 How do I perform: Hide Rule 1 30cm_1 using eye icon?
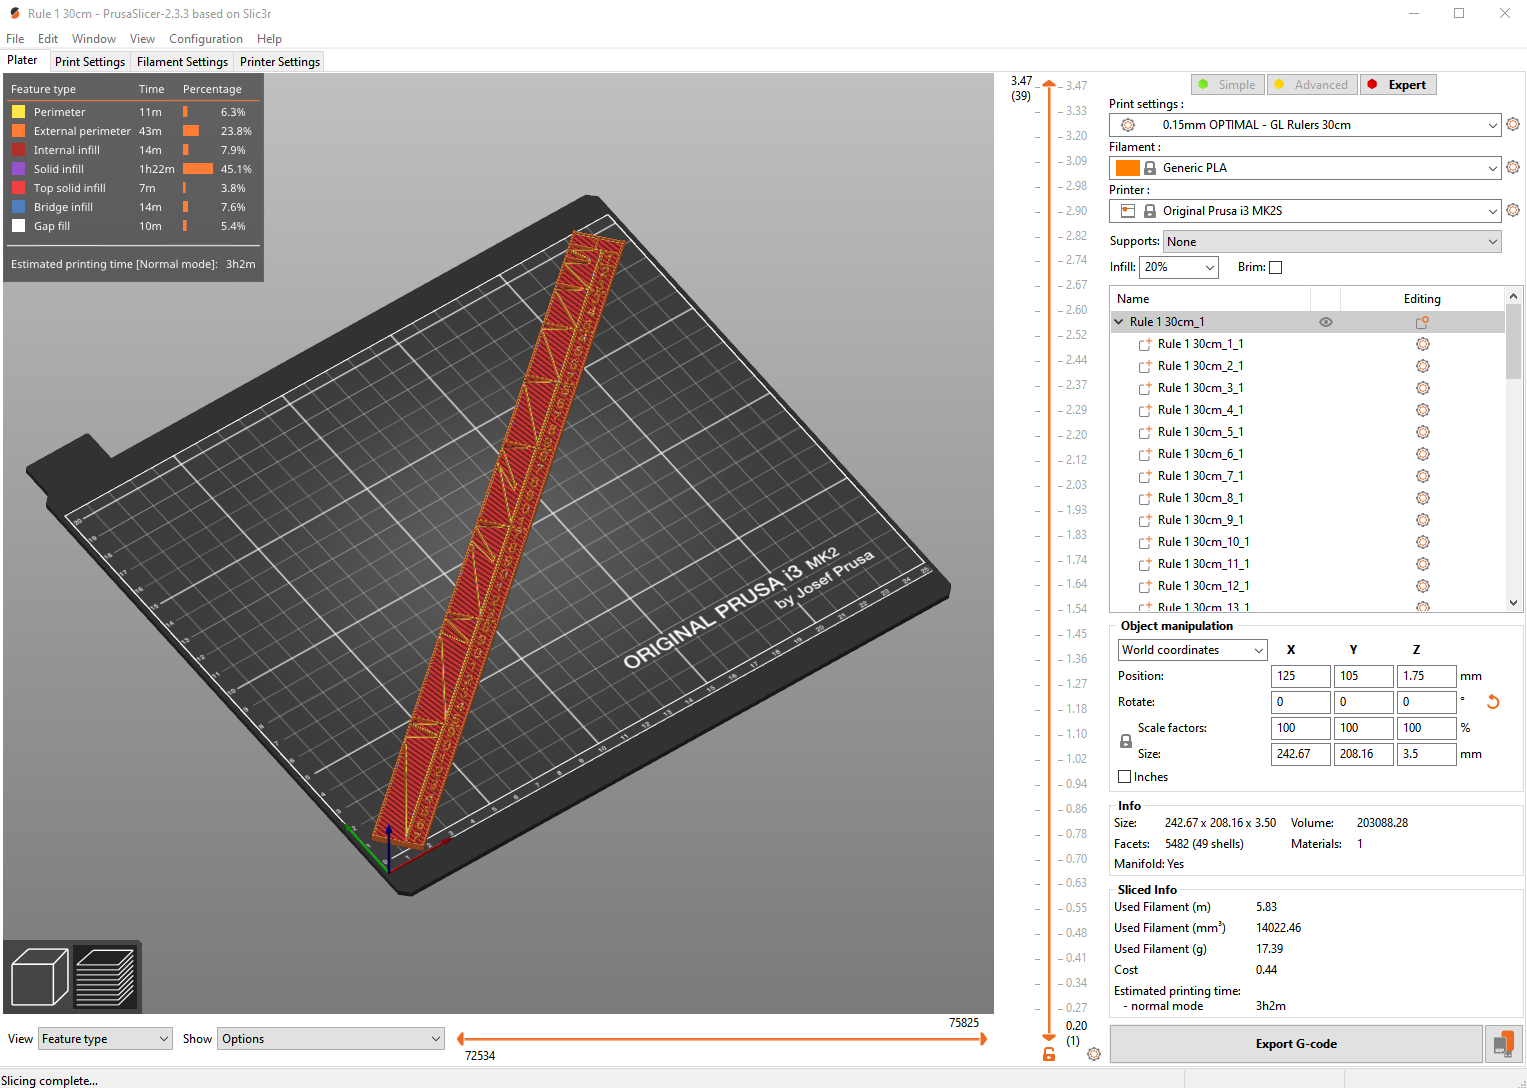tap(1326, 322)
